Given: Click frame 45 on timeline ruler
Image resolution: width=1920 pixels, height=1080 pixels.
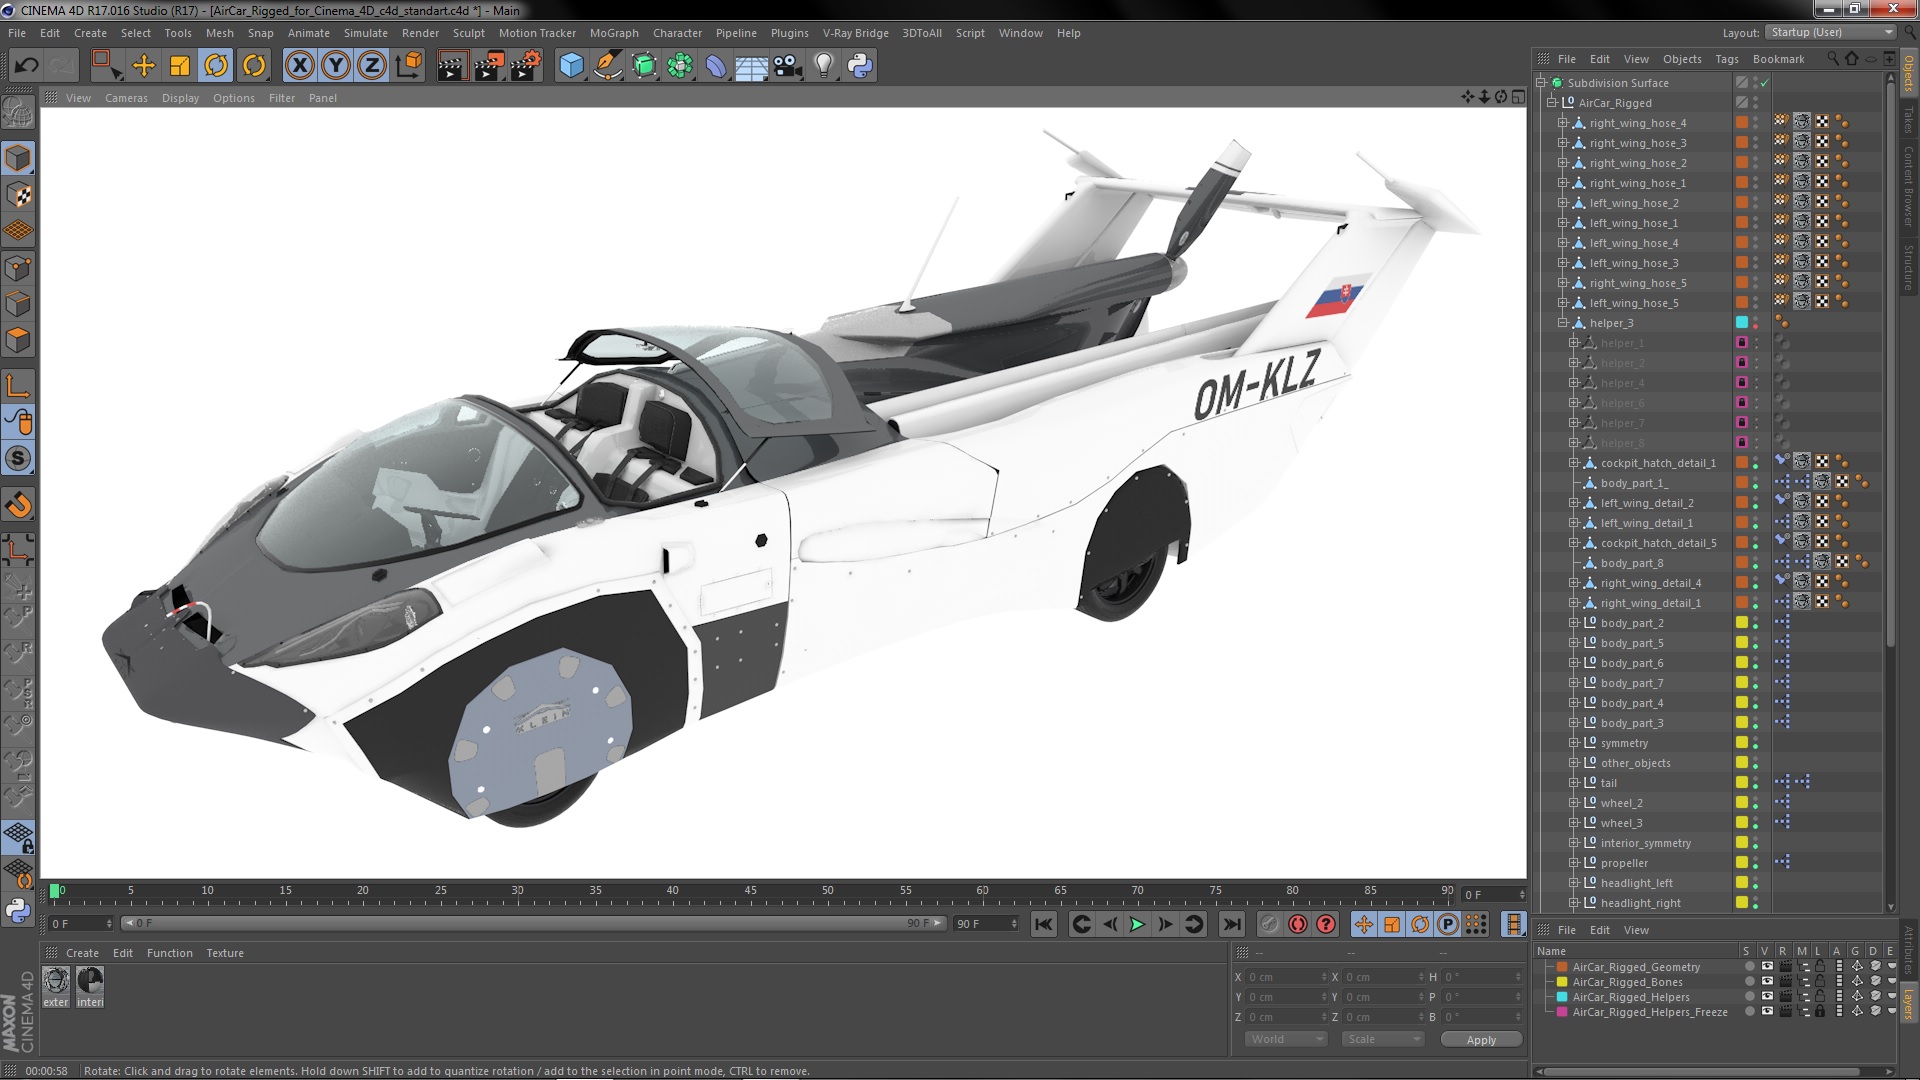Looking at the screenshot, I should pyautogui.click(x=750, y=890).
